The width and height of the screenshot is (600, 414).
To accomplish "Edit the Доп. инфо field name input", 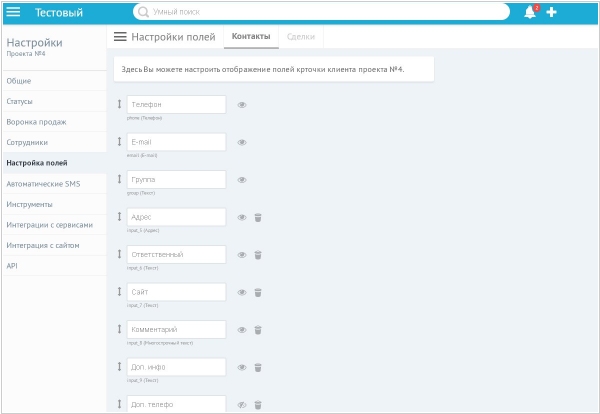I will pos(176,367).
